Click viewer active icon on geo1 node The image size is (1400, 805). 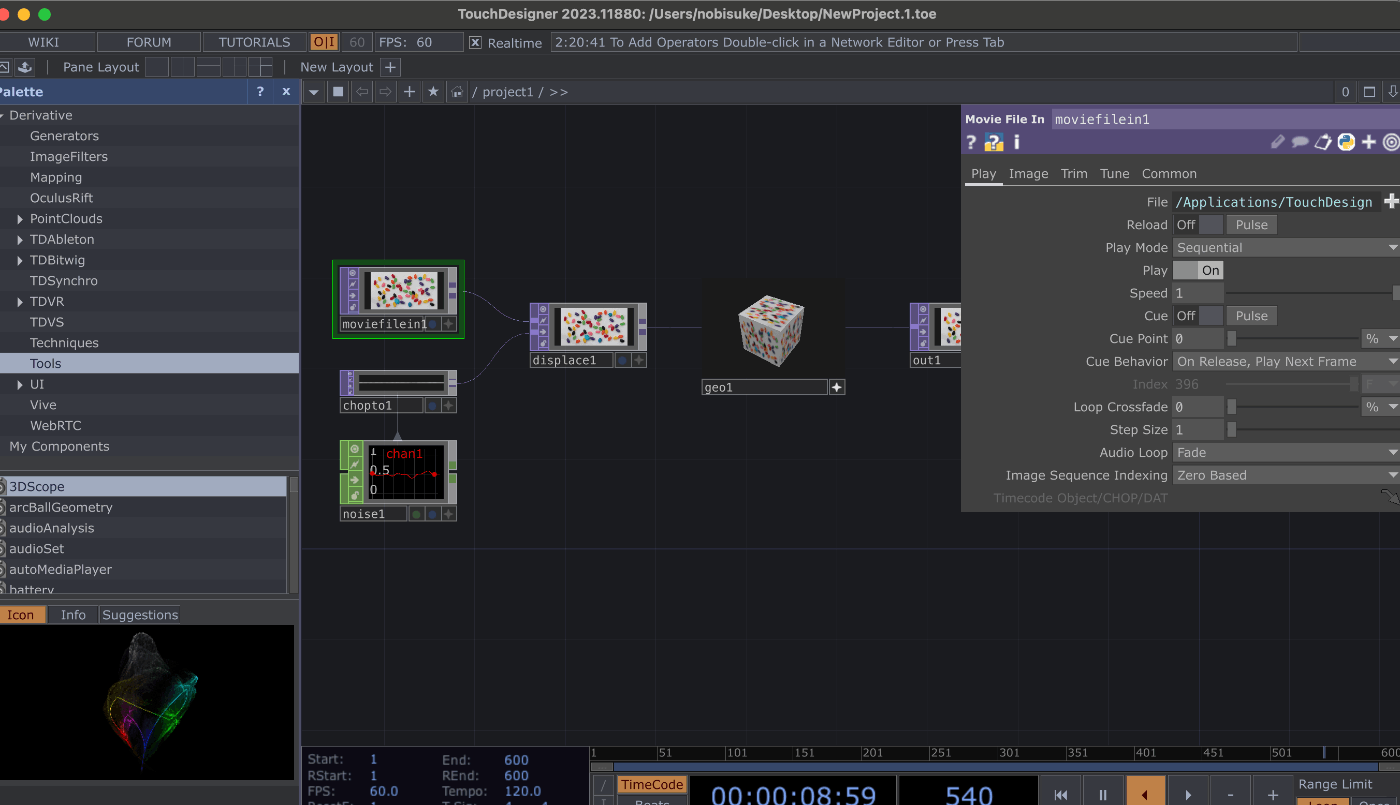[837, 387]
